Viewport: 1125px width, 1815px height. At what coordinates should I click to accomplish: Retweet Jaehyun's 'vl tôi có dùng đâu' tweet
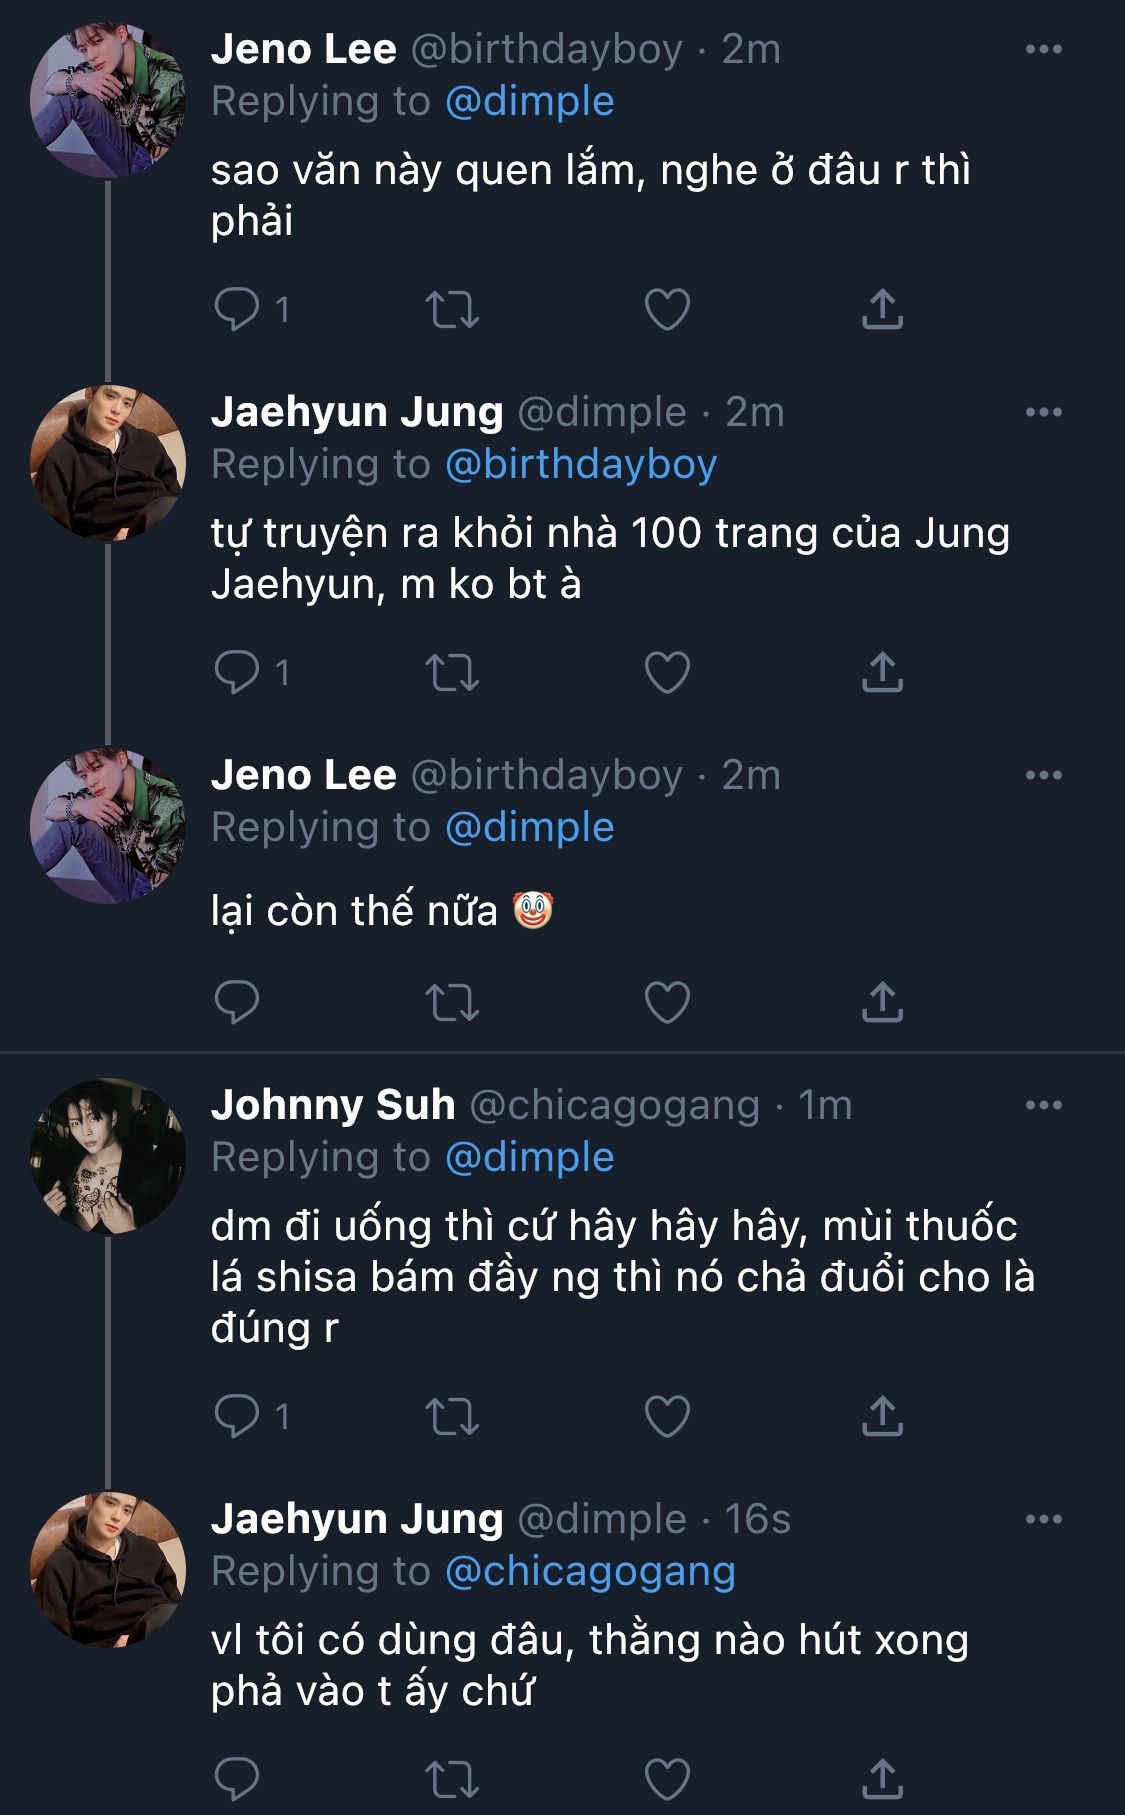coord(452,1779)
